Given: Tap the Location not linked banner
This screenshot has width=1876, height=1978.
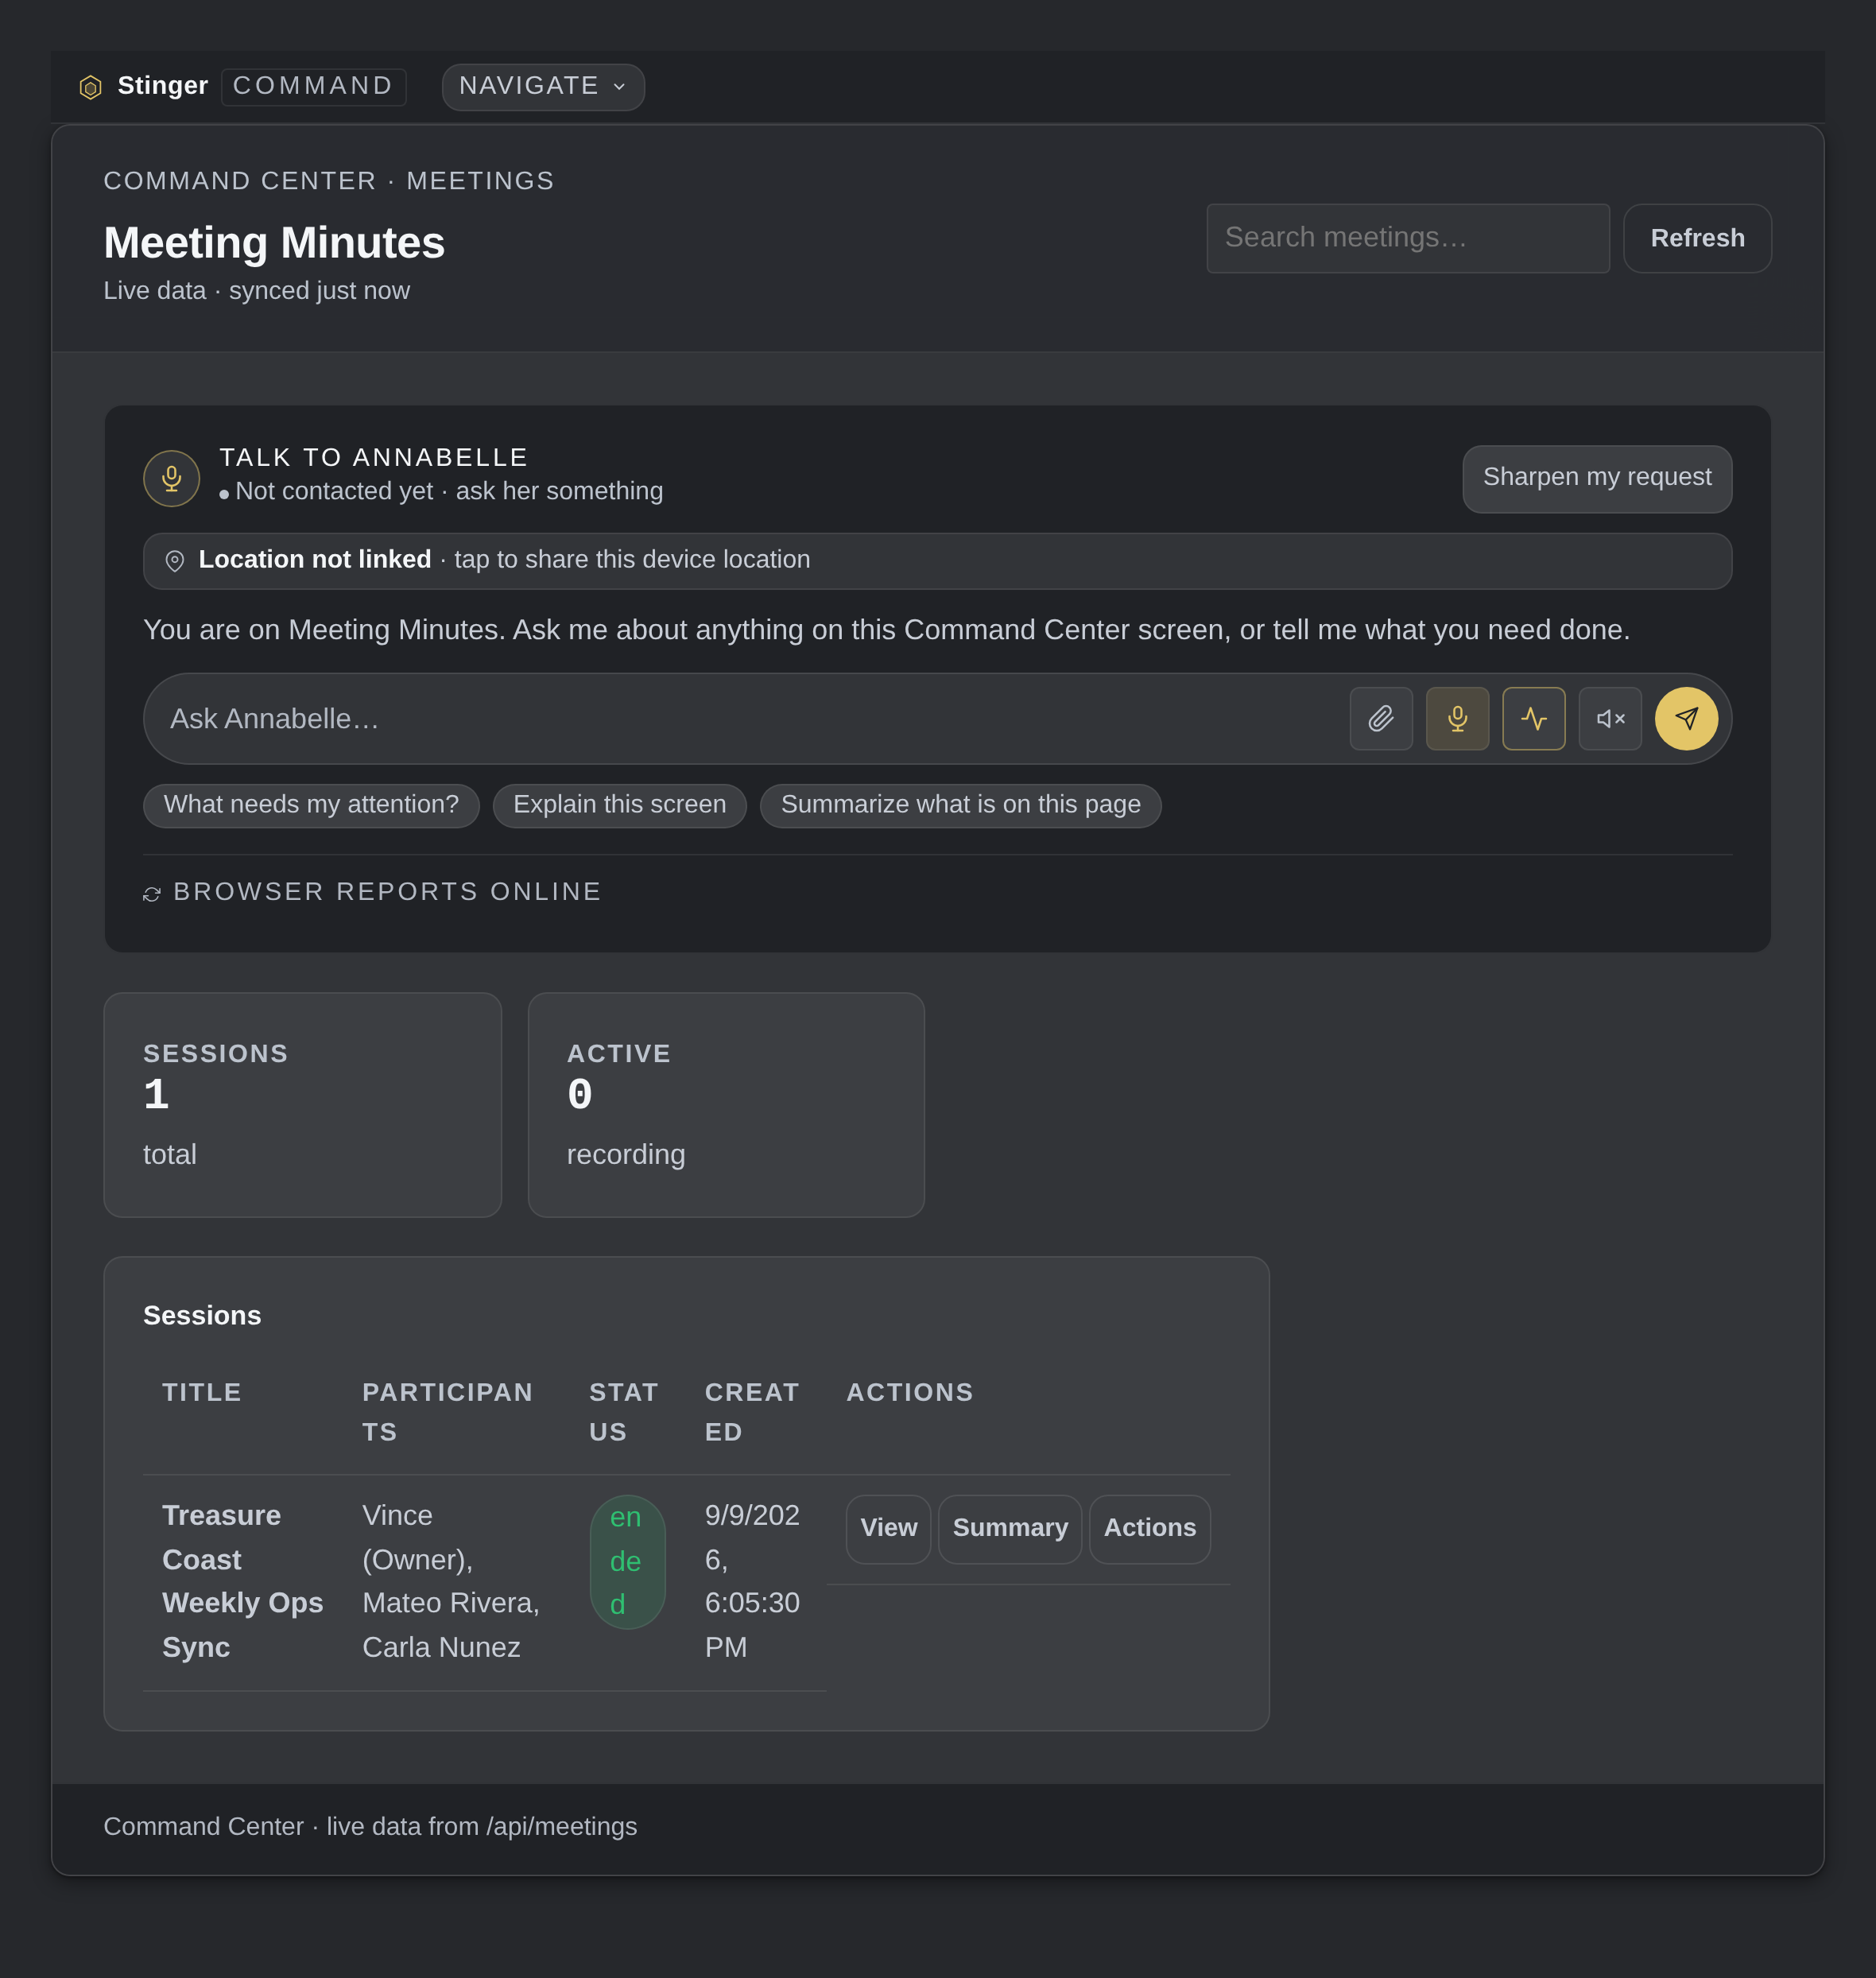Looking at the screenshot, I should 937,561.
